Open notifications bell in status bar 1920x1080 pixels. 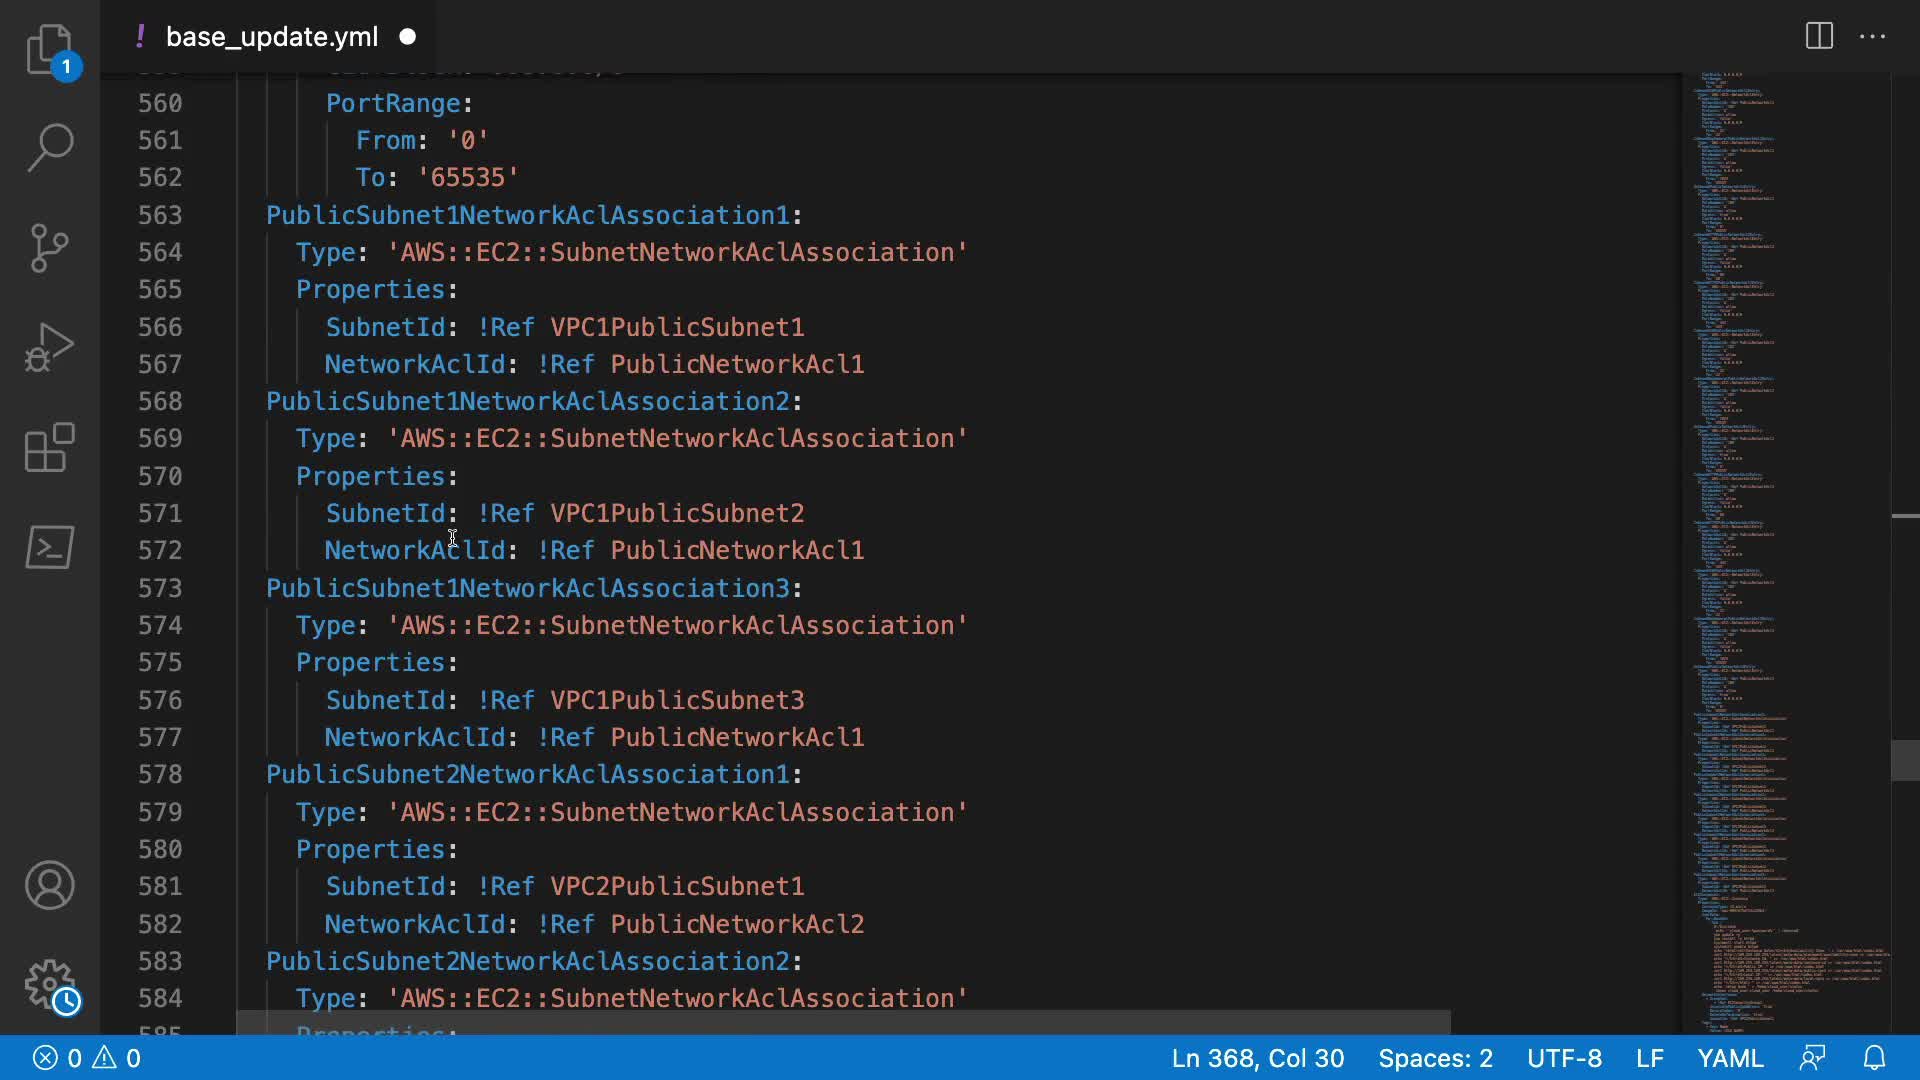pos(1874,1058)
